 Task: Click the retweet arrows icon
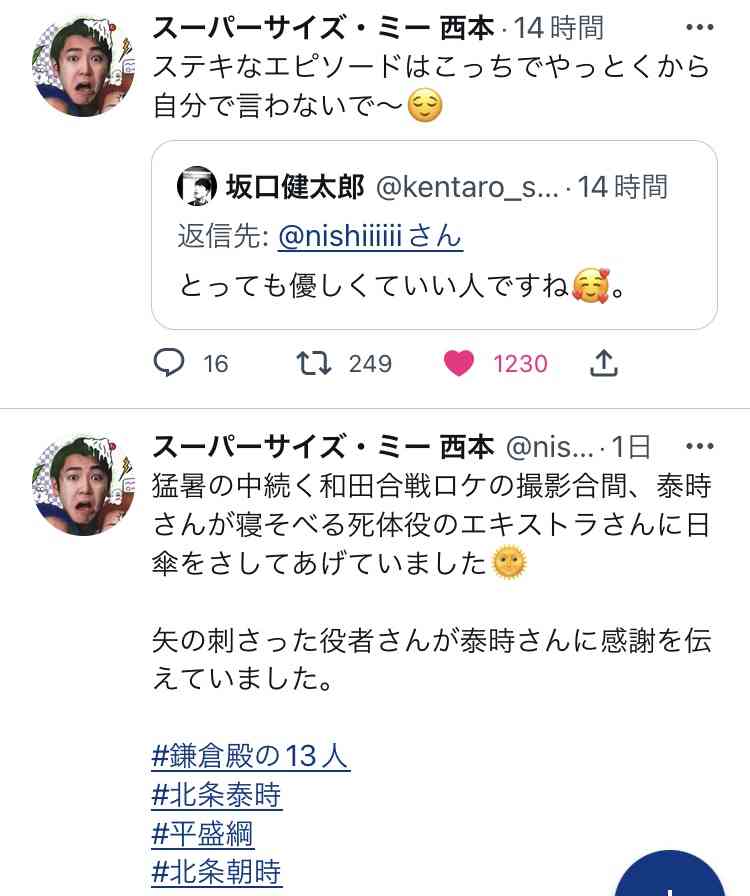[314, 362]
